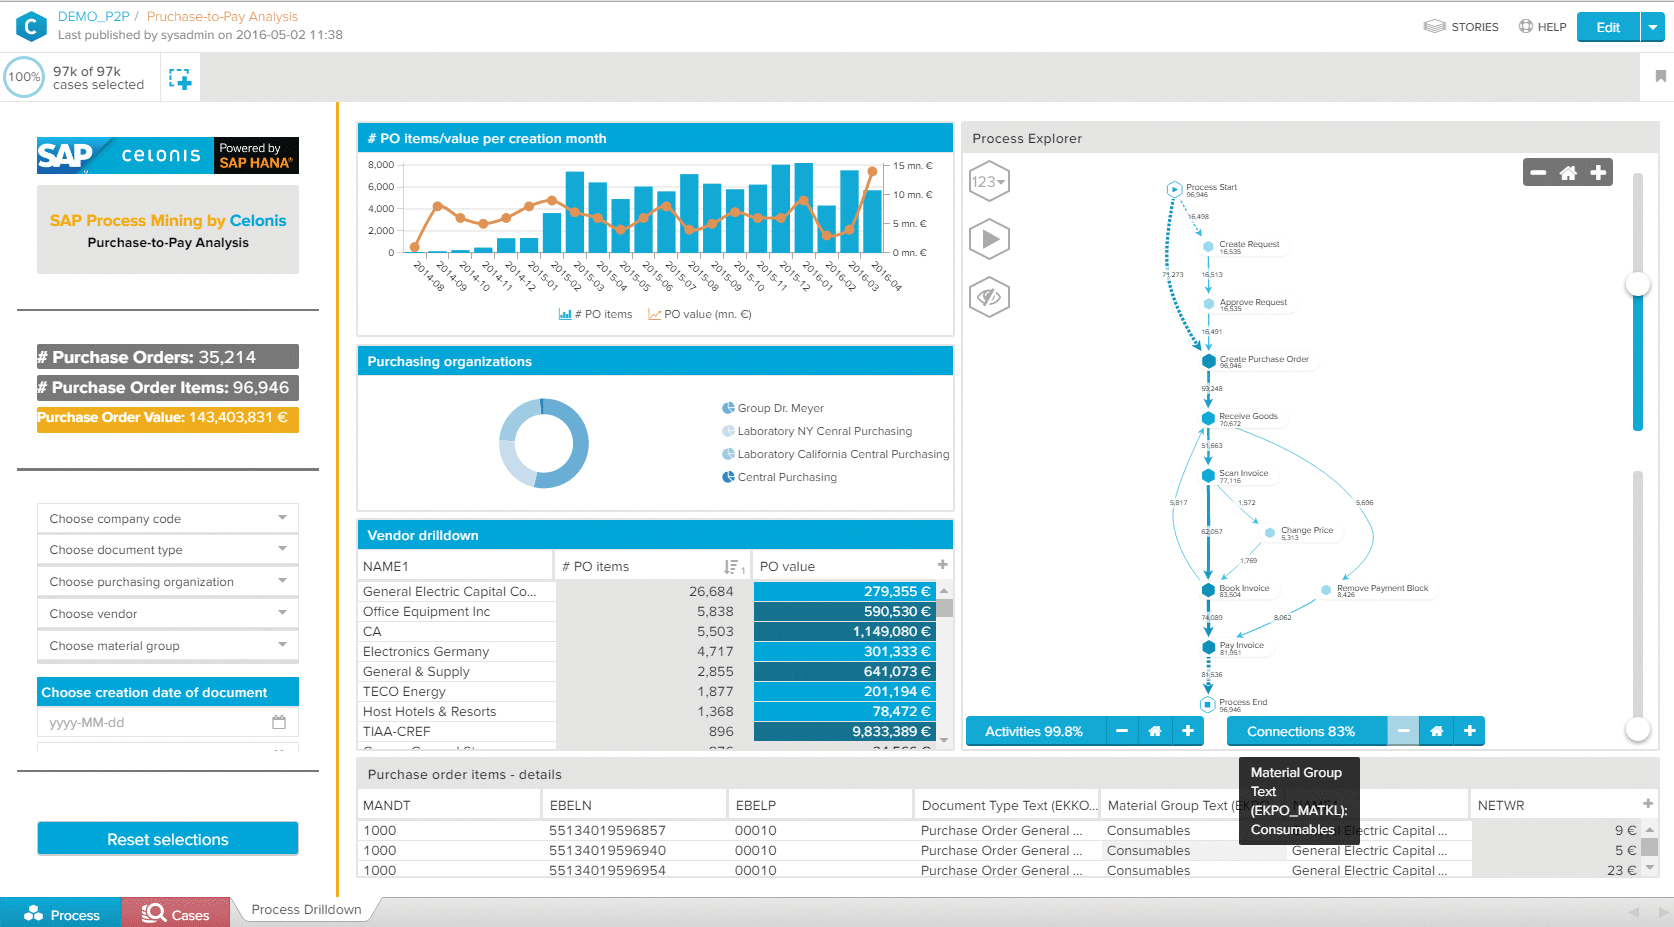Toggle the eye visibility hexagon icon
Screen dimensions: 1674x927
pyautogui.click(x=989, y=297)
